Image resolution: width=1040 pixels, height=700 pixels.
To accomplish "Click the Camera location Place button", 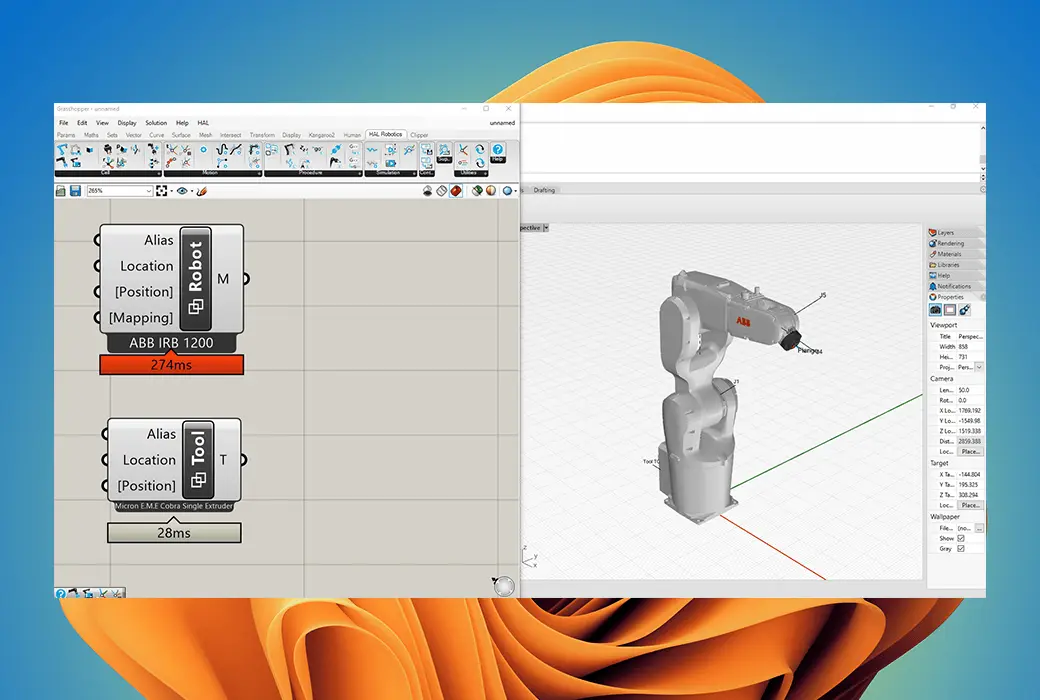I will point(970,452).
